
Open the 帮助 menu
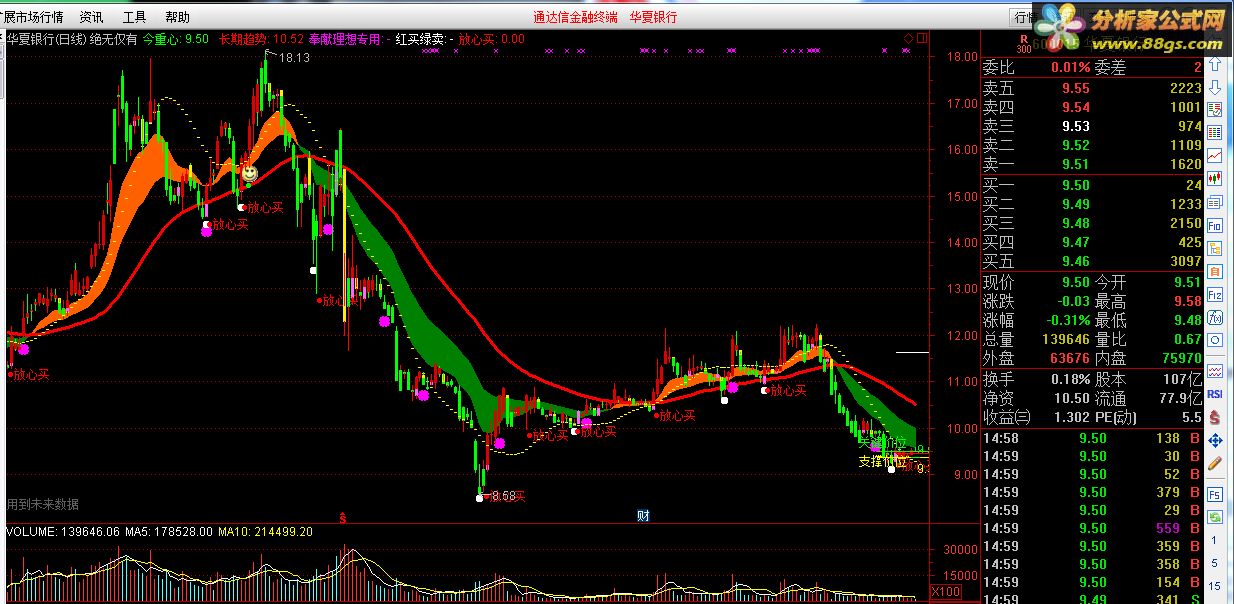(x=177, y=17)
